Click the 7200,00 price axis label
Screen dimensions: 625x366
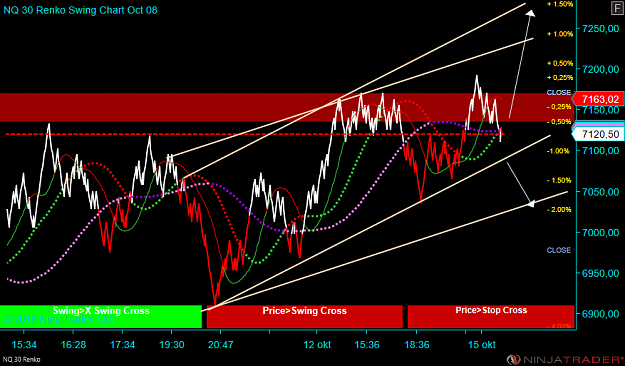coord(601,69)
